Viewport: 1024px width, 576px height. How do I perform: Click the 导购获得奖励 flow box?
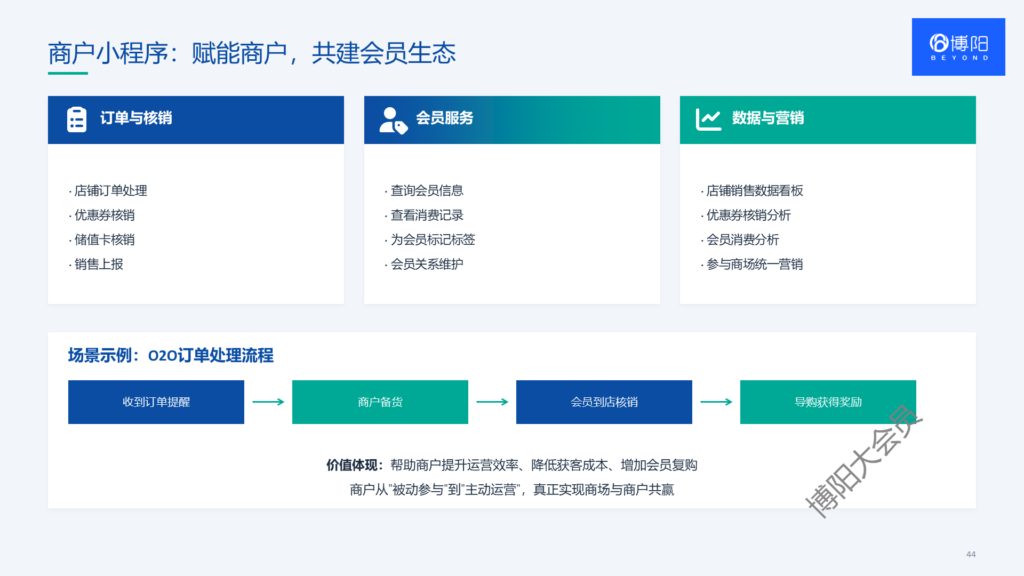pyautogui.click(x=828, y=402)
